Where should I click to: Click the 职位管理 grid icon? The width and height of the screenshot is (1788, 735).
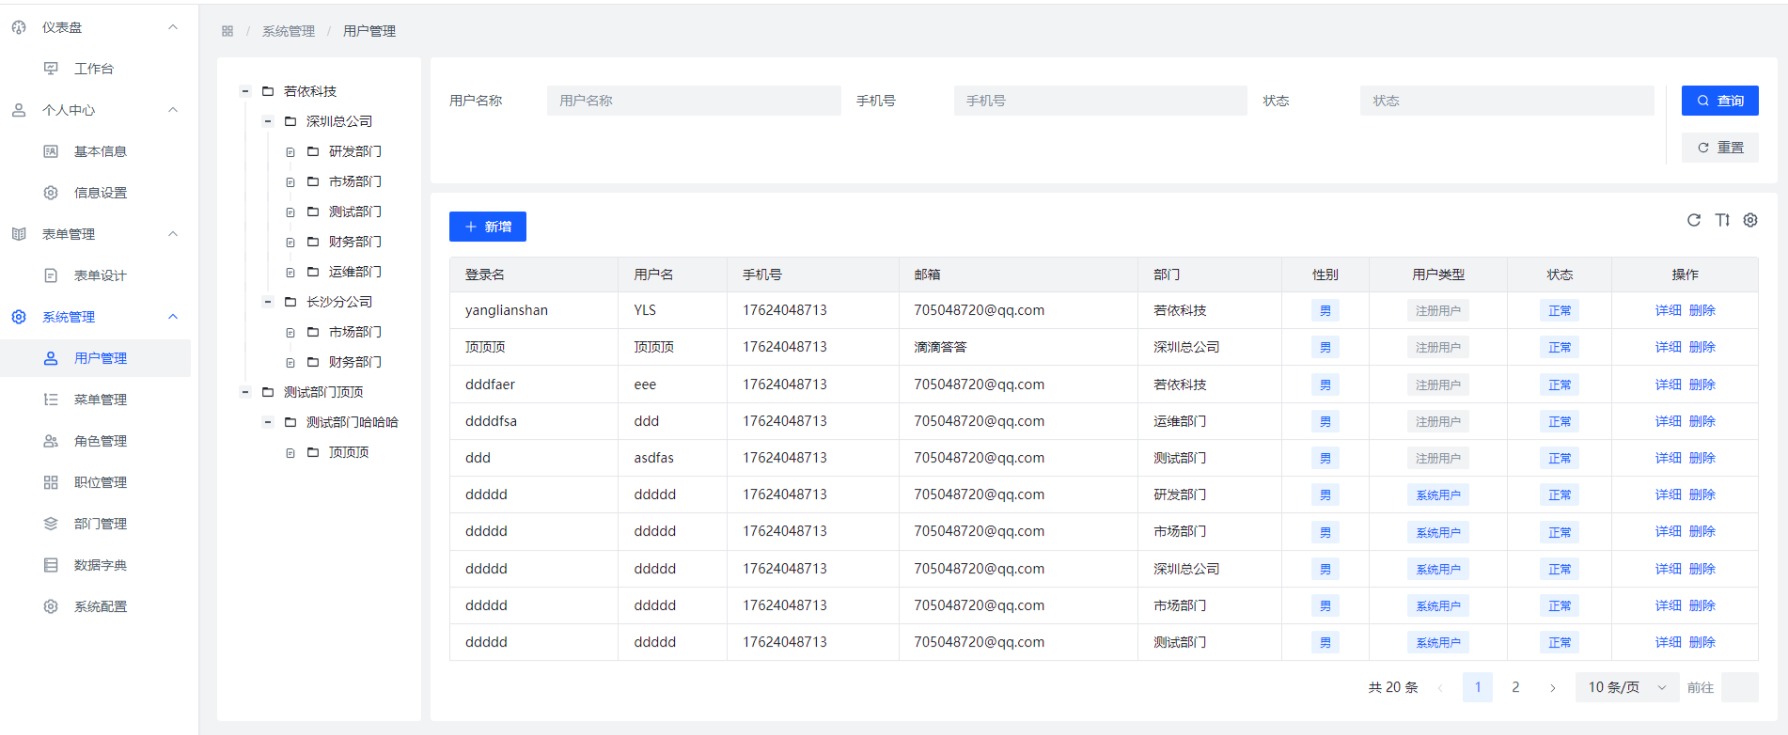click(51, 482)
